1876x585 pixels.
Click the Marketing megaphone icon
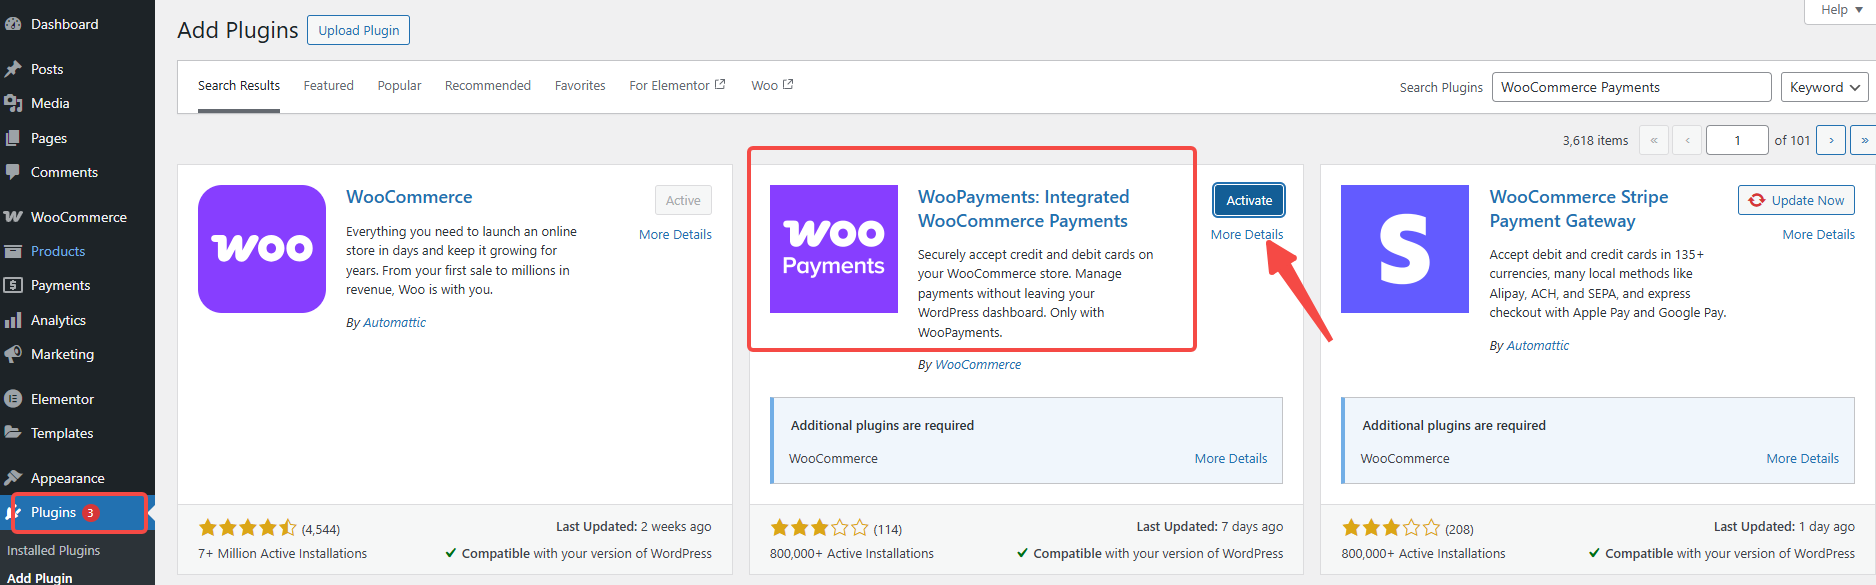click(x=13, y=354)
